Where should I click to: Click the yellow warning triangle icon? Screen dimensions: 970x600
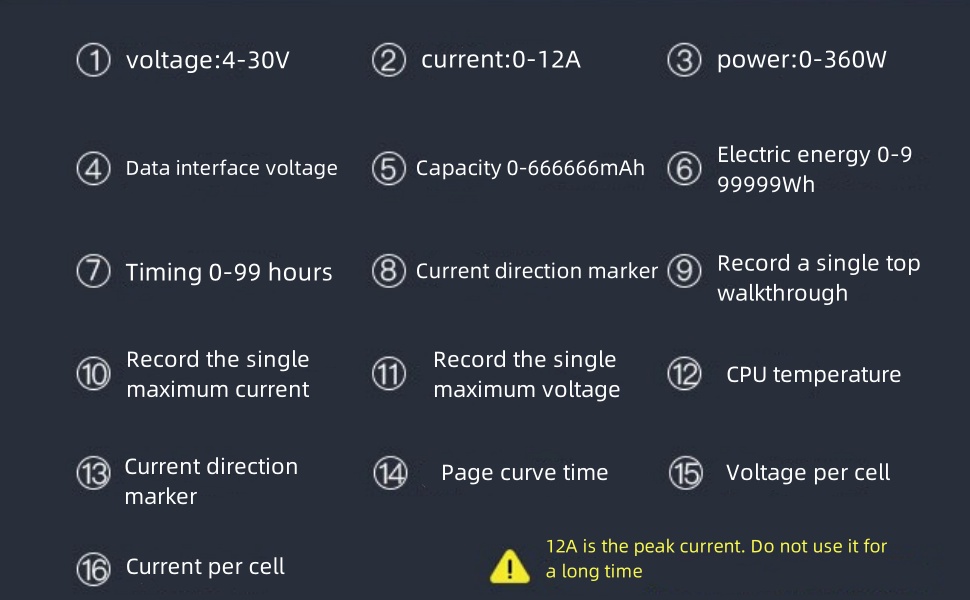(510, 566)
